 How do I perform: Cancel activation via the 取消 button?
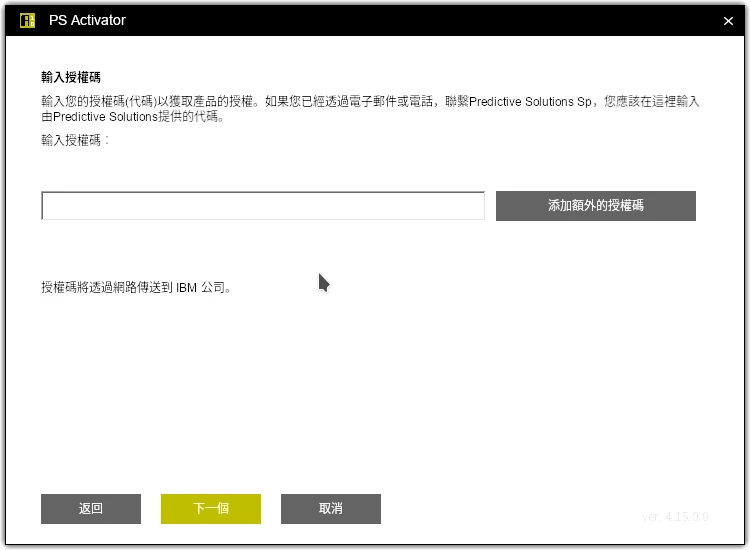(331, 509)
